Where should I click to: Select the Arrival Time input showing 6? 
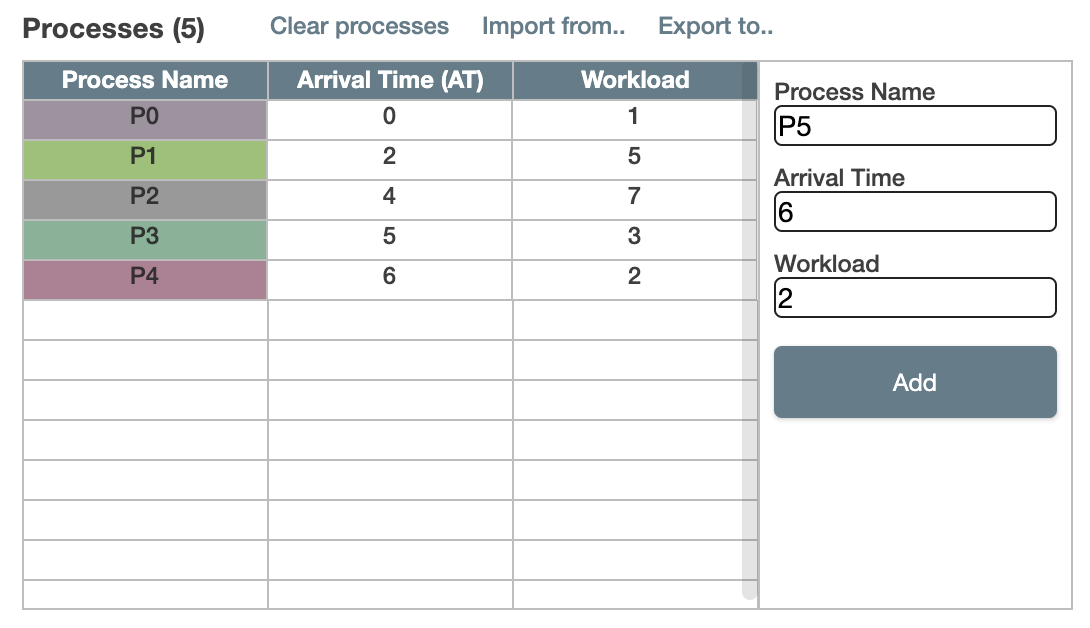tap(914, 211)
